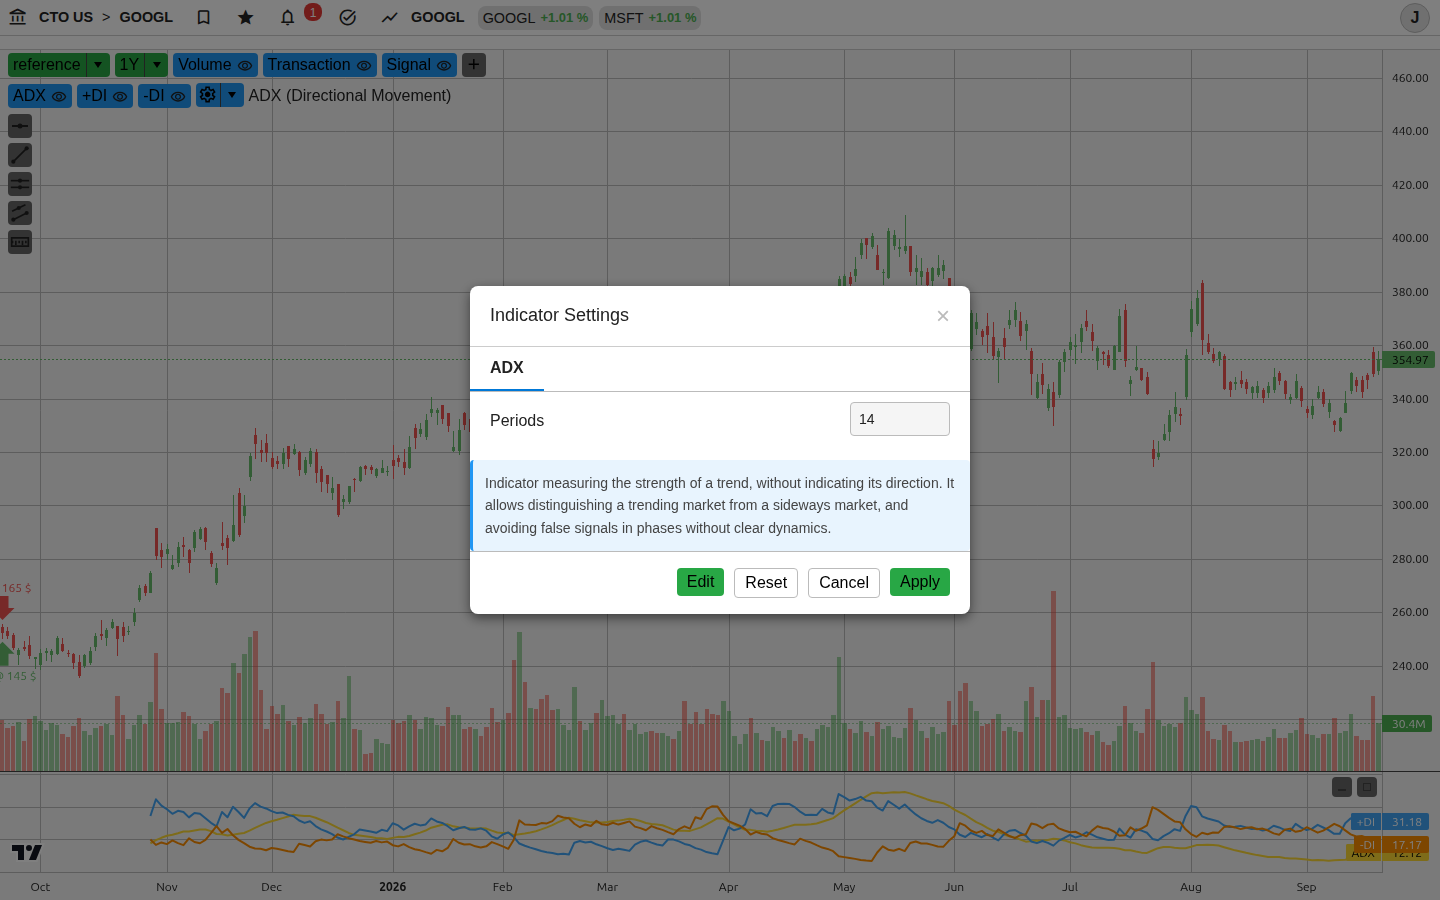Select the parallel horizontal lines tool
Screen dimensions: 1440x900
(20, 184)
